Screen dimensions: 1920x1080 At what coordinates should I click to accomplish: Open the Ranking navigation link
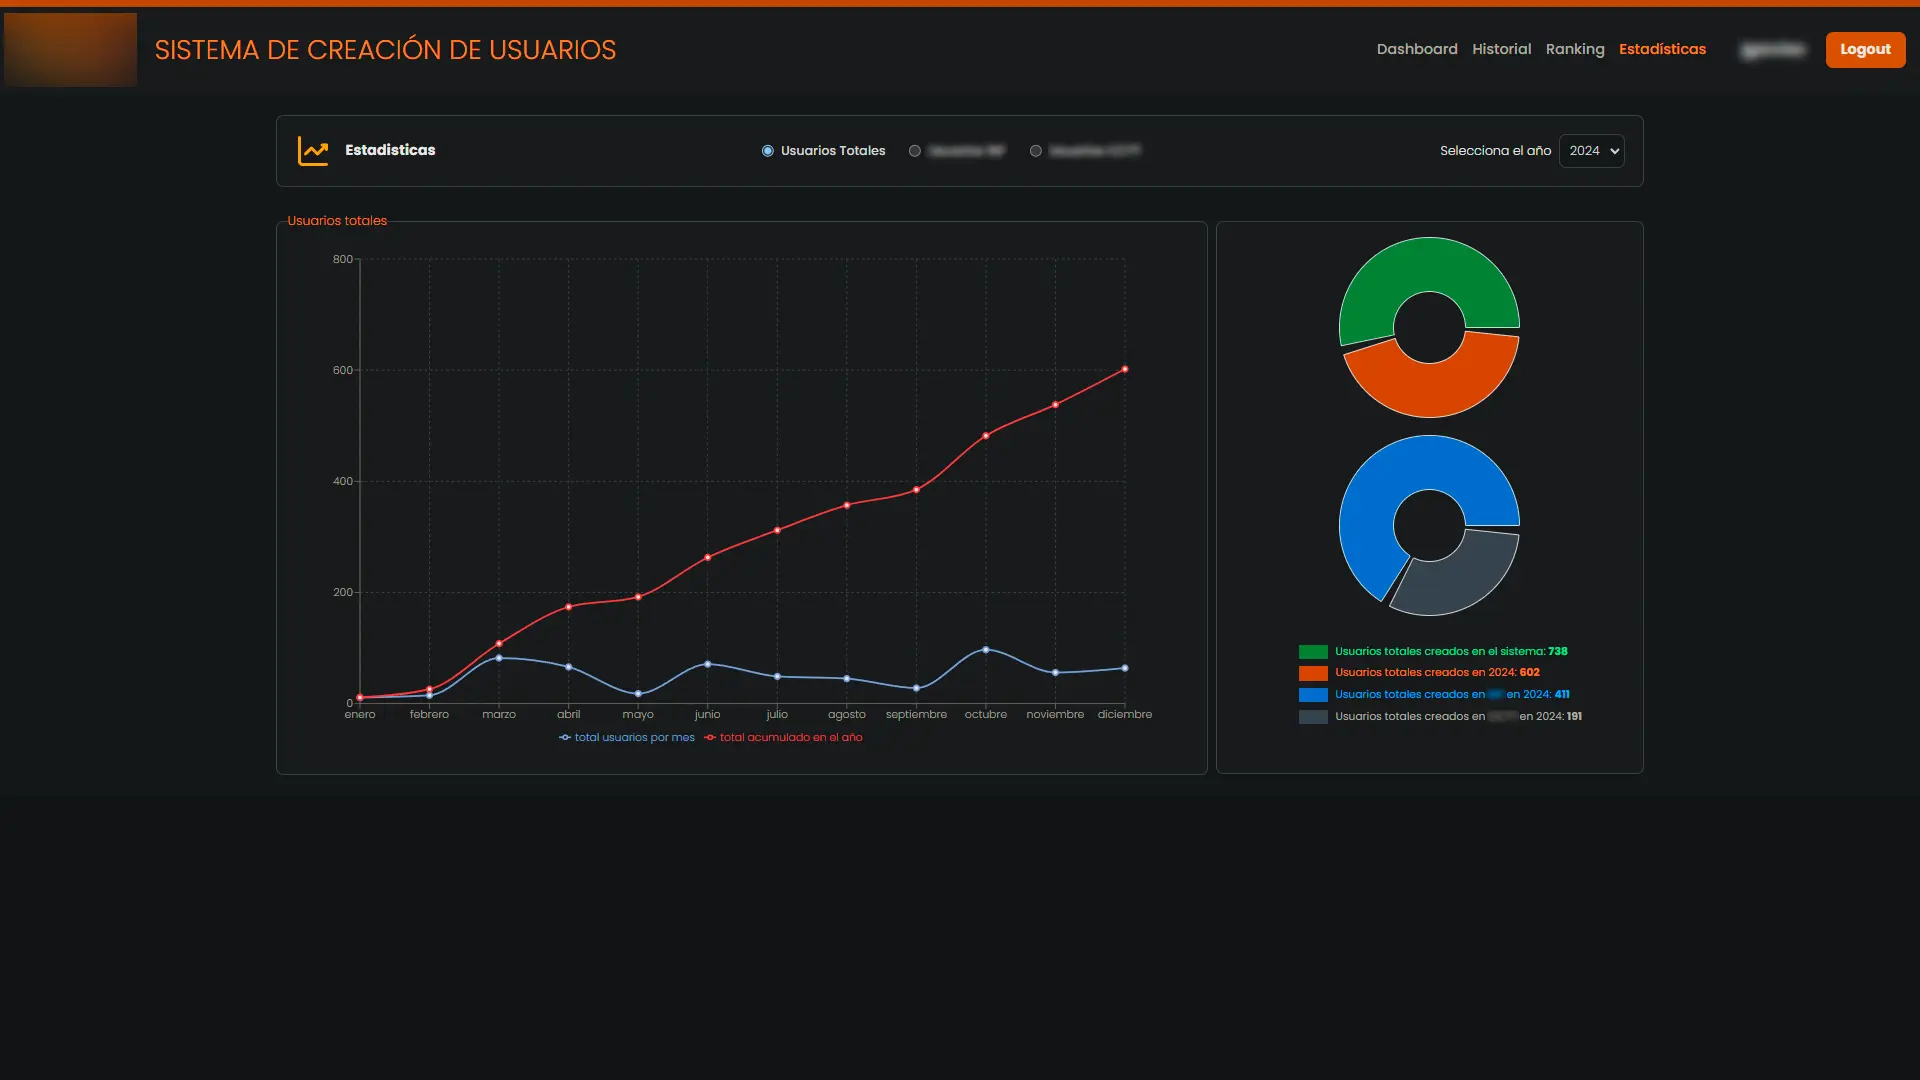pos(1575,49)
